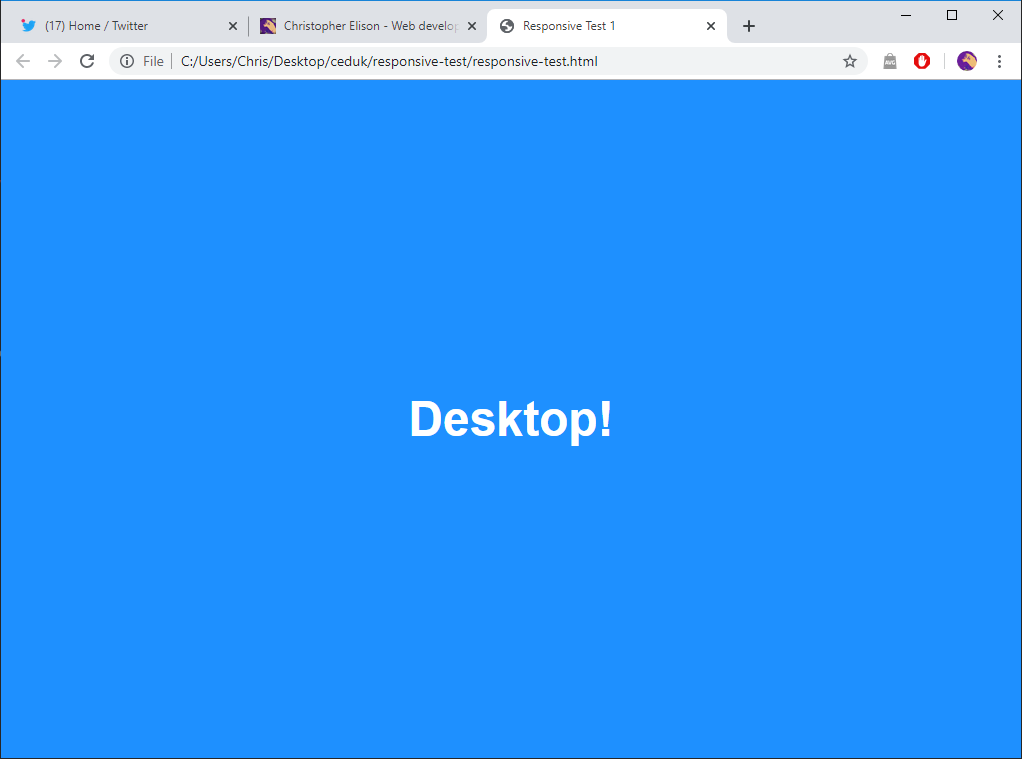1022x759 pixels.
Task: Open a new tab with the plus button
Action: tap(749, 26)
